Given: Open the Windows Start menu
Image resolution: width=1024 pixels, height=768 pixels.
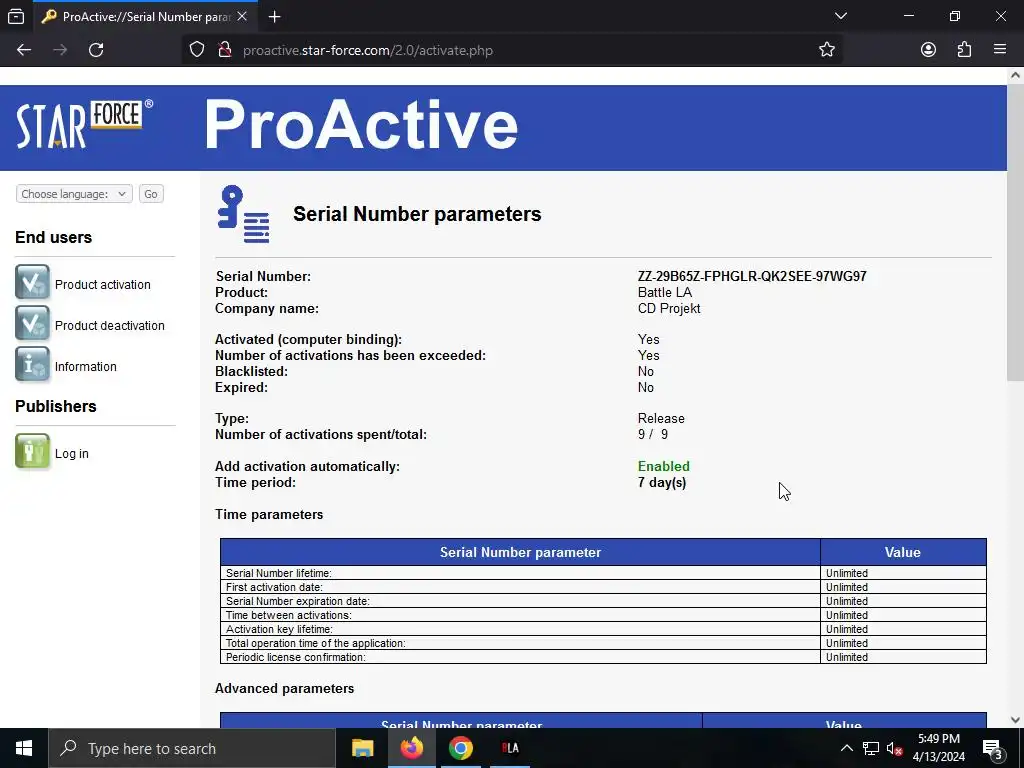Looking at the screenshot, I should tap(24, 748).
